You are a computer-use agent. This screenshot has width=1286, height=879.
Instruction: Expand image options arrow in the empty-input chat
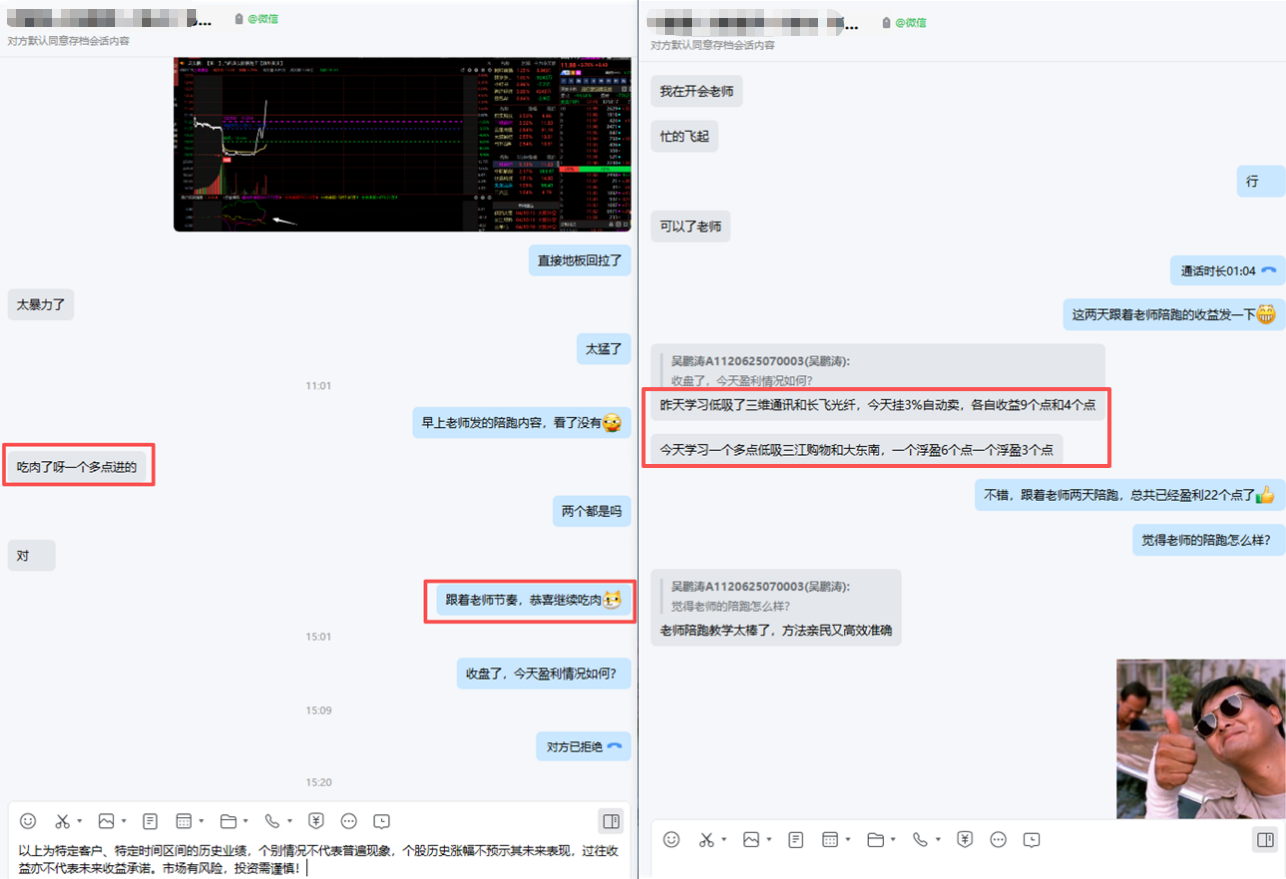click(x=767, y=840)
